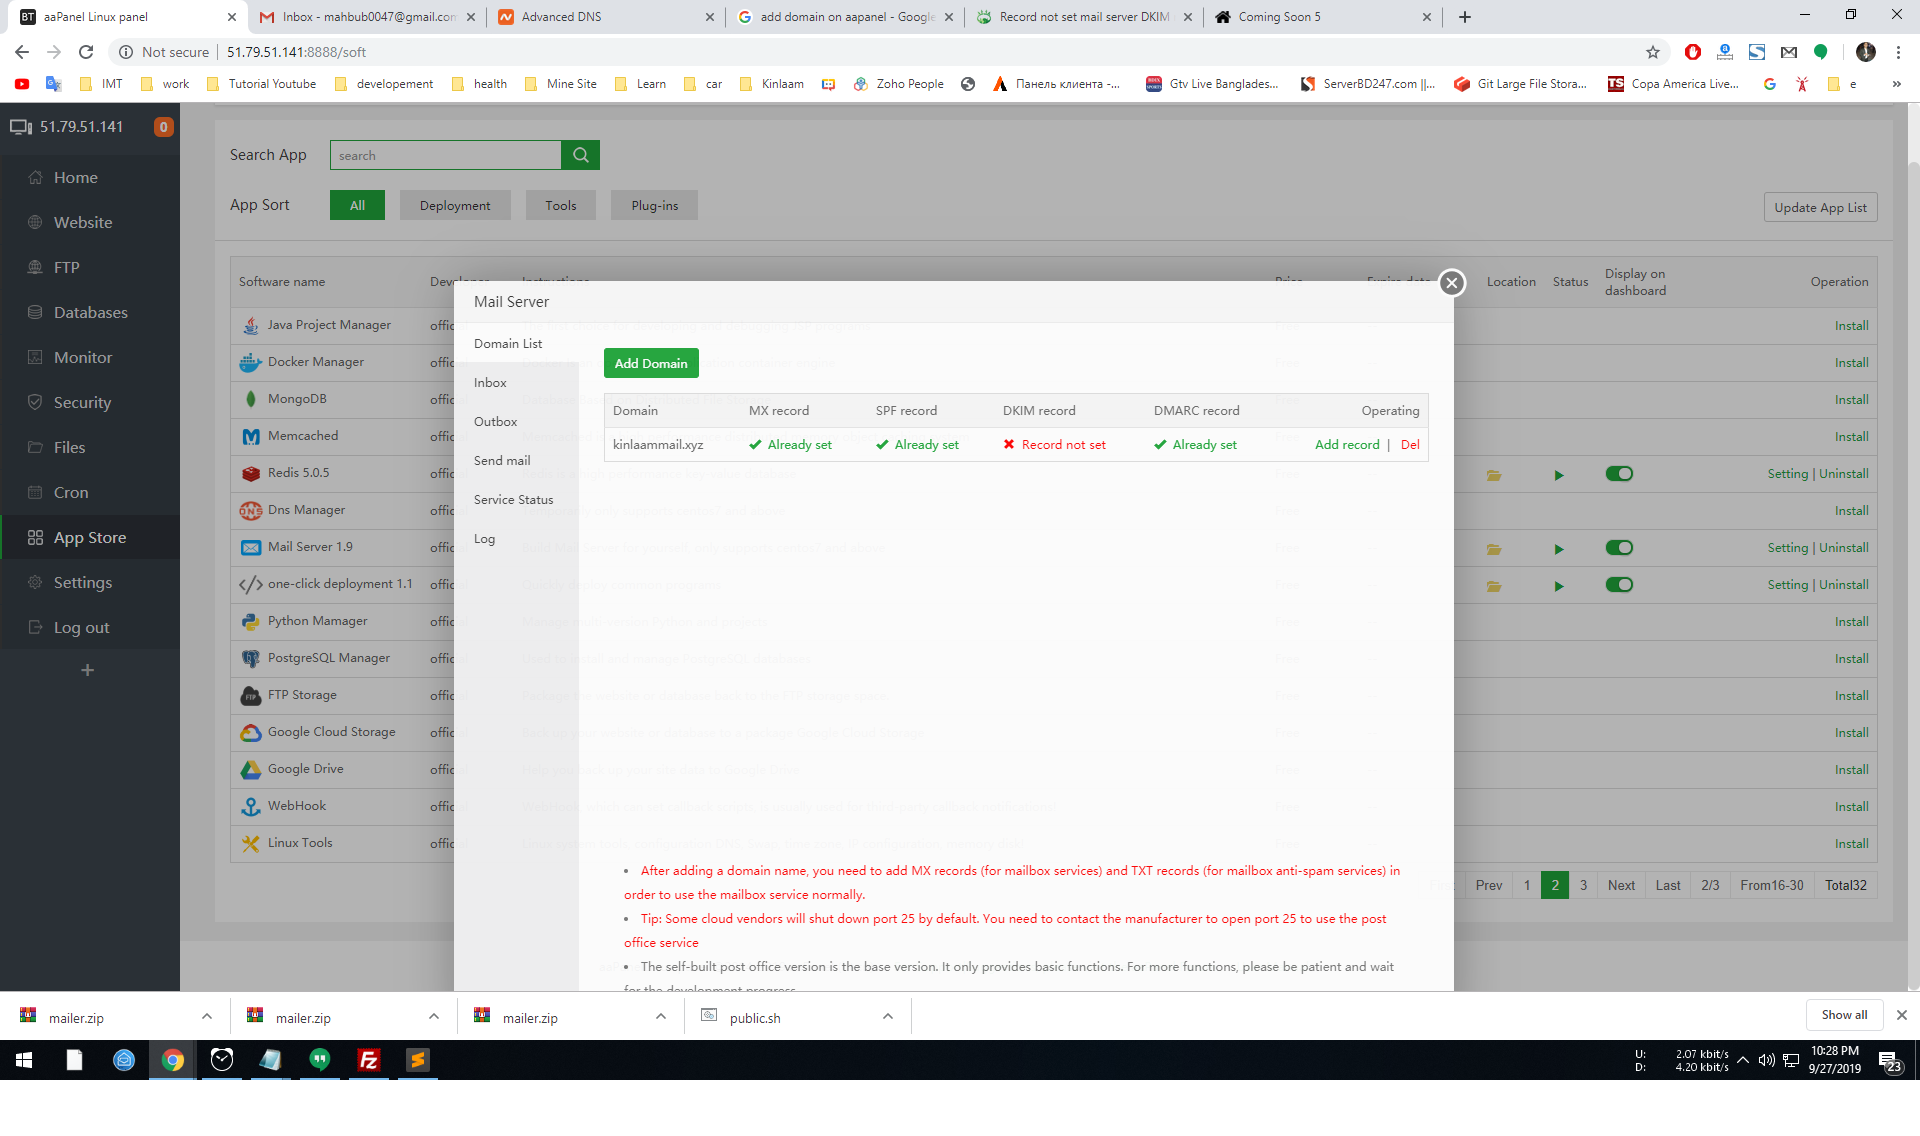Viewport: 1920px width, 1136px height.
Task: Close the Mail Server dialog
Action: point(1452,283)
